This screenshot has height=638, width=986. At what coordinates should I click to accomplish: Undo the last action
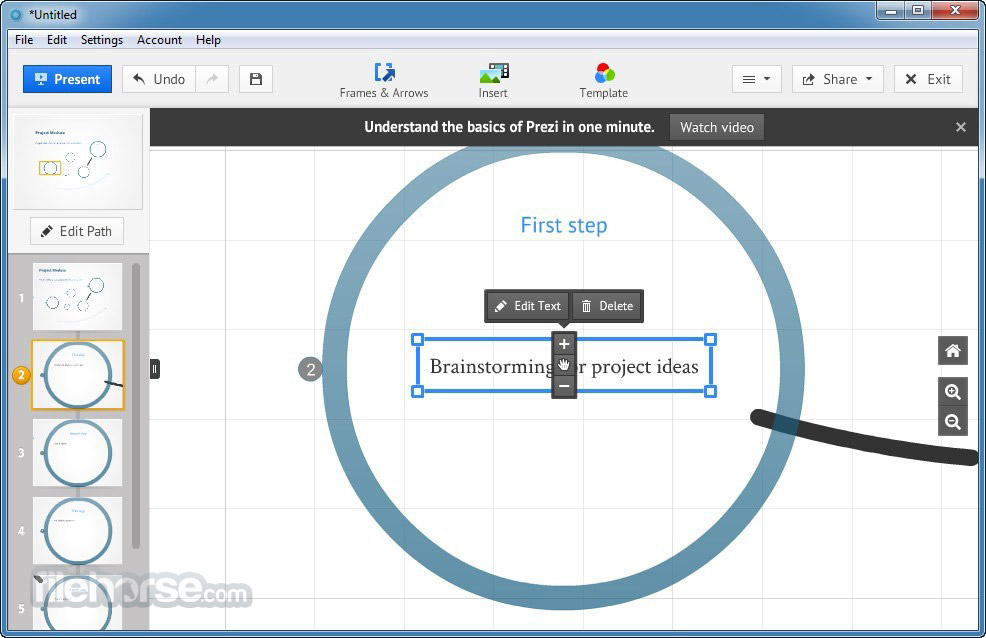tap(159, 79)
